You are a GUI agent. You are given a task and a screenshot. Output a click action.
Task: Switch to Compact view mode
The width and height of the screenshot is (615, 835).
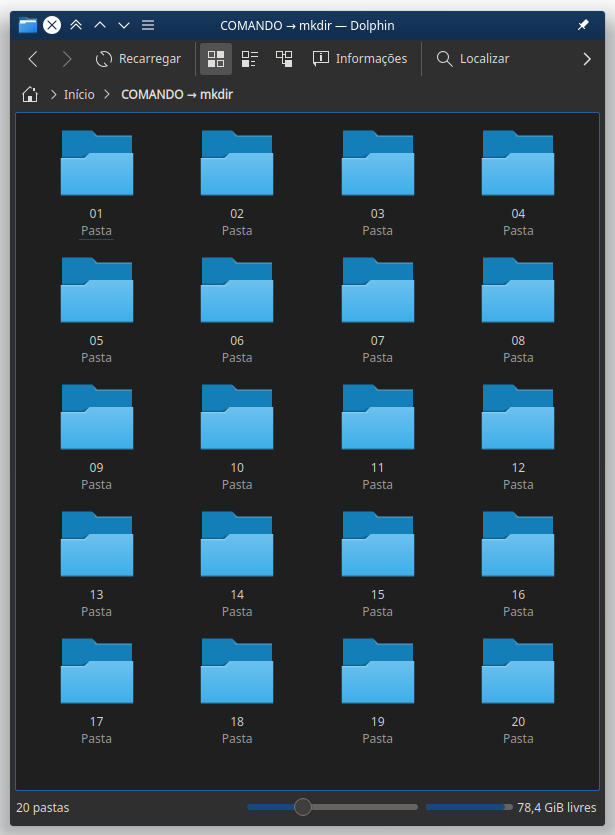click(250, 59)
